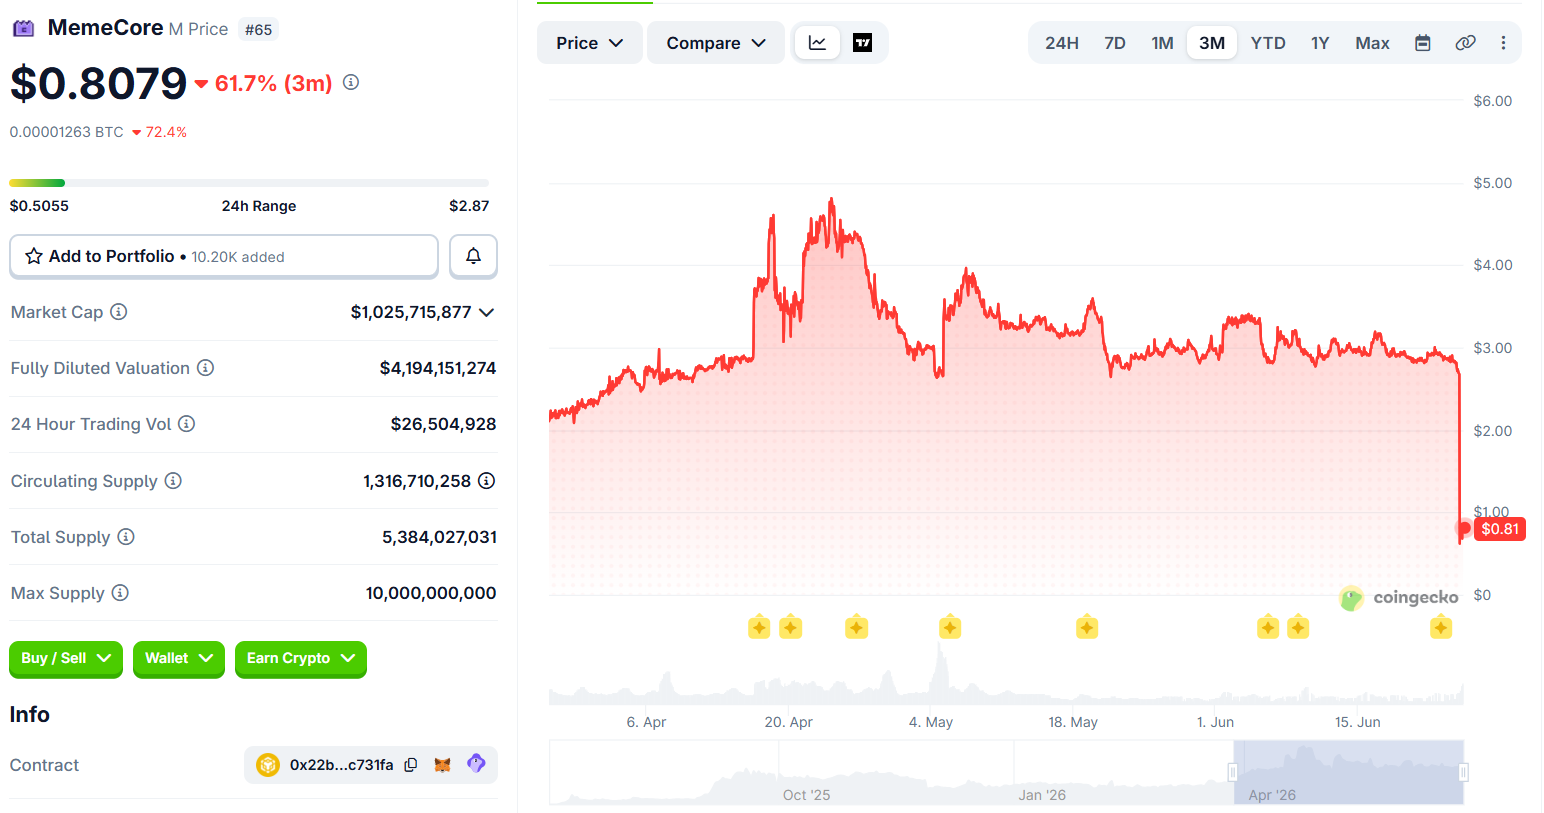1544x813 pixels.
Task: Open the Circulating Supply label info icon
Action: pyautogui.click(x=173, y=481)
